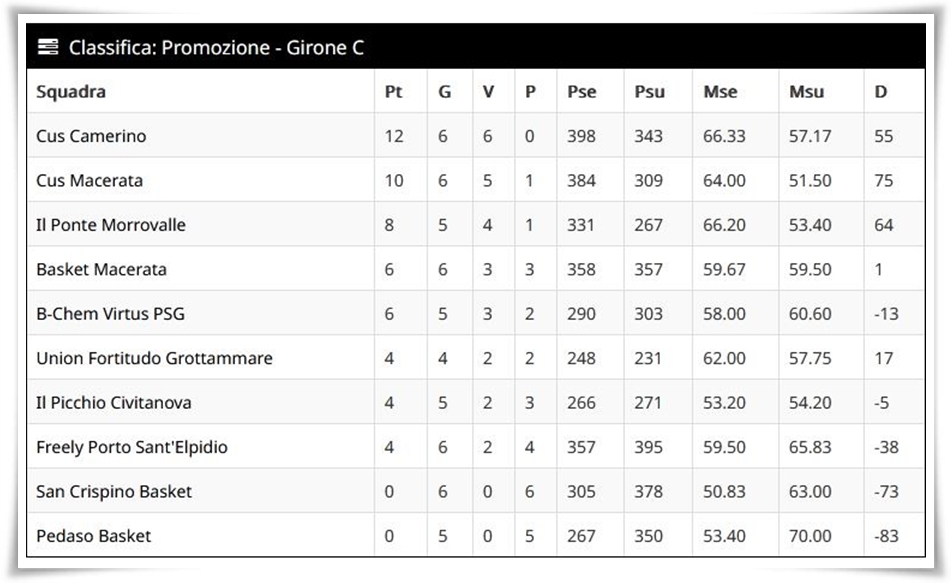Select San Crispino Basket team name
This screenshot has width=951, height=583.
(114, 491)
